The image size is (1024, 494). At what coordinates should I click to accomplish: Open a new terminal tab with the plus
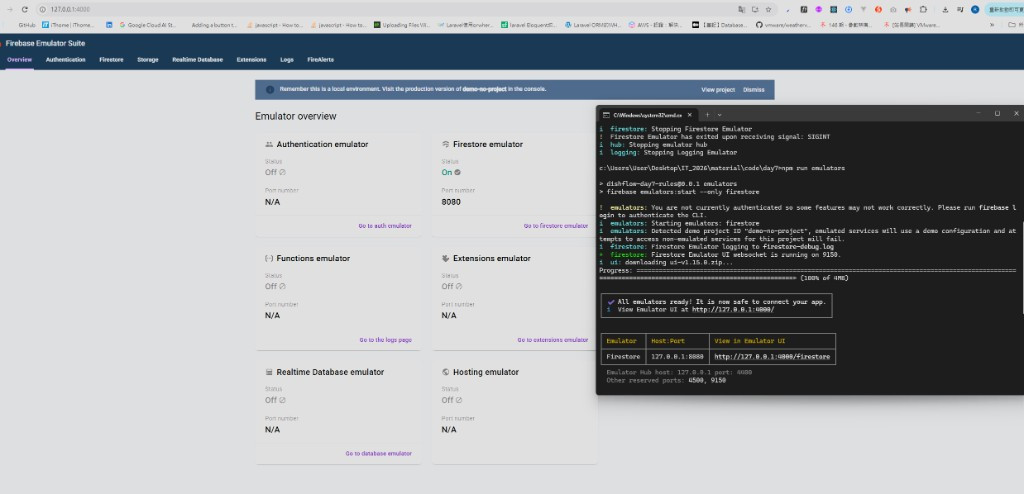[x=707, y=114]
